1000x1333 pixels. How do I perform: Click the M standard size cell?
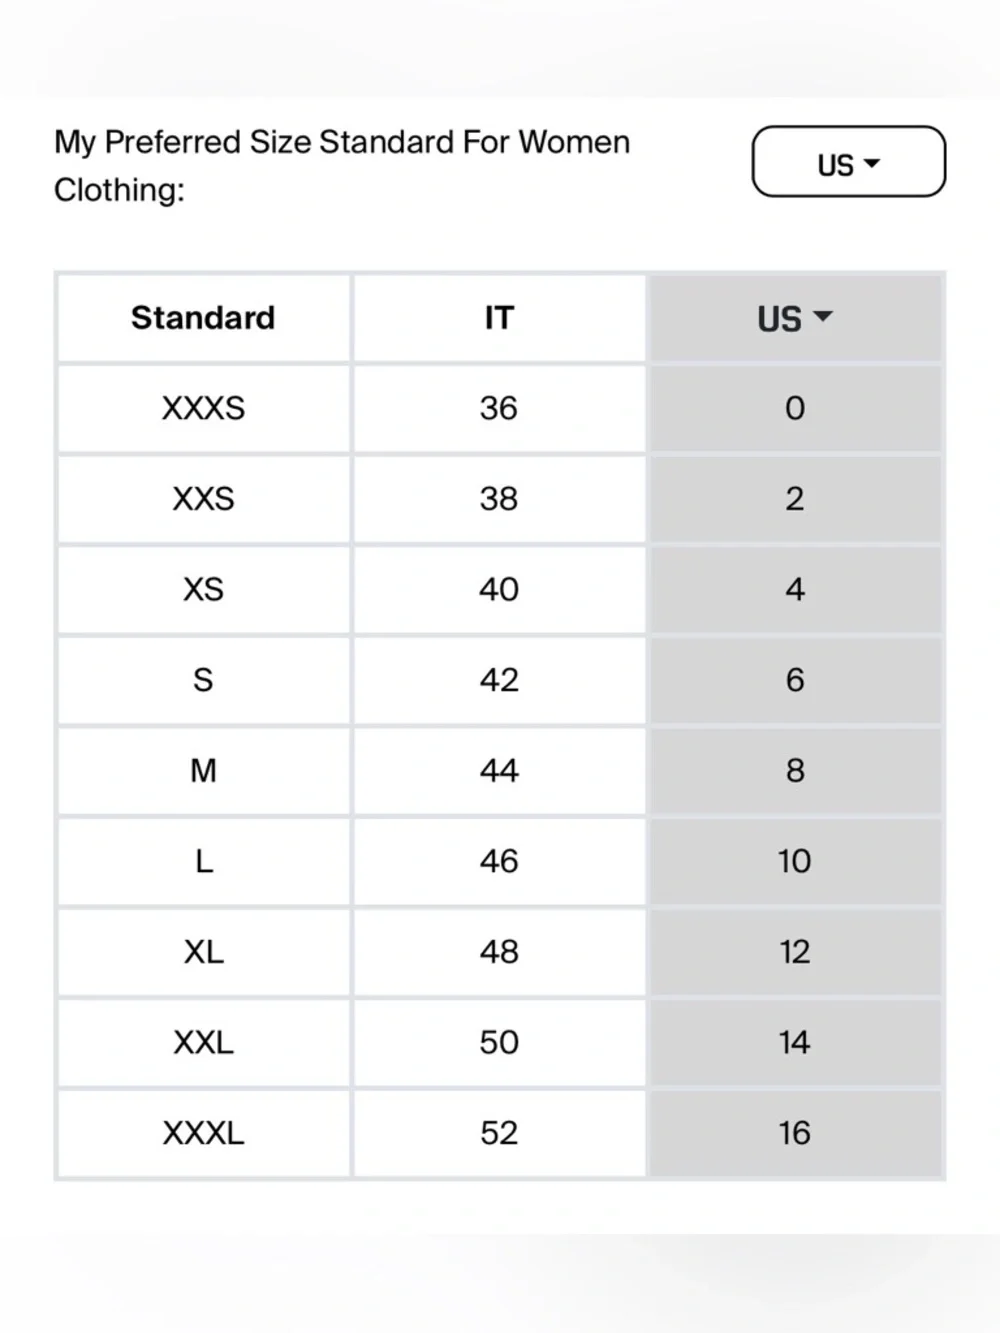click(x=204, y=770)
